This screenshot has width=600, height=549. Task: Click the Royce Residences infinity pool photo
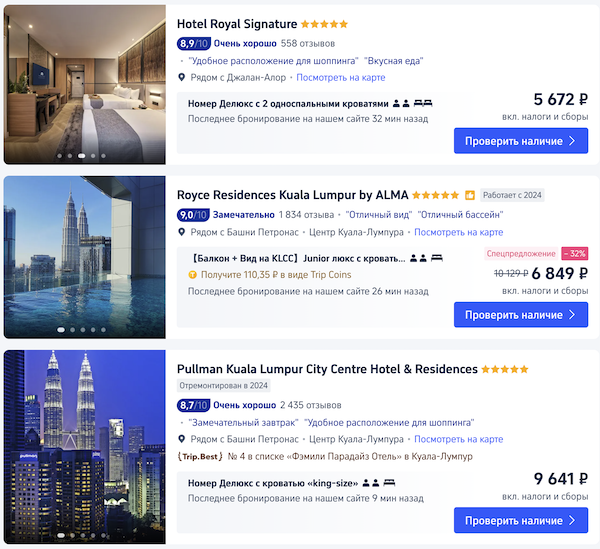(x=85, y=257)
